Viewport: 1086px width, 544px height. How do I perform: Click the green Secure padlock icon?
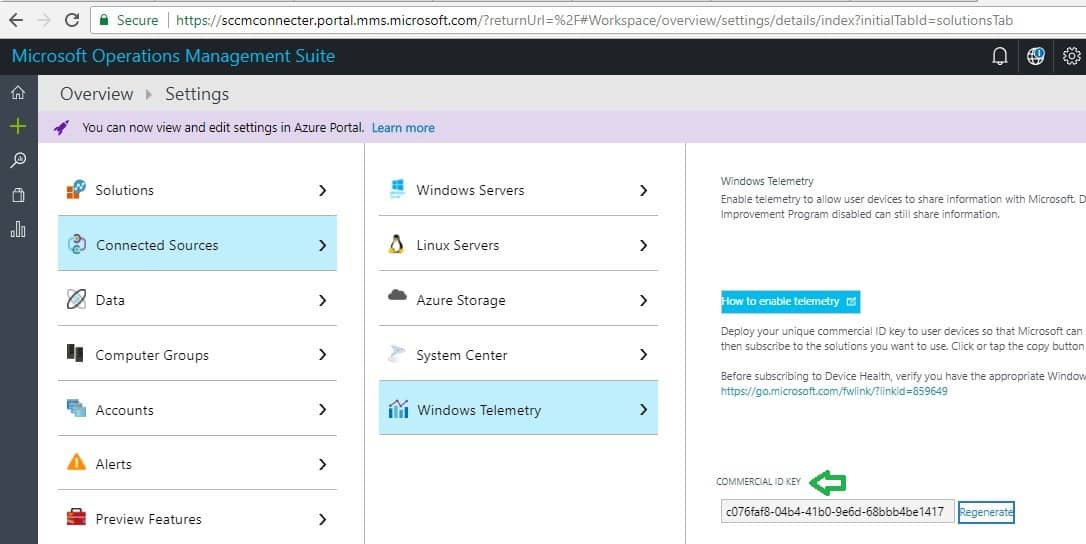(104, 20)
